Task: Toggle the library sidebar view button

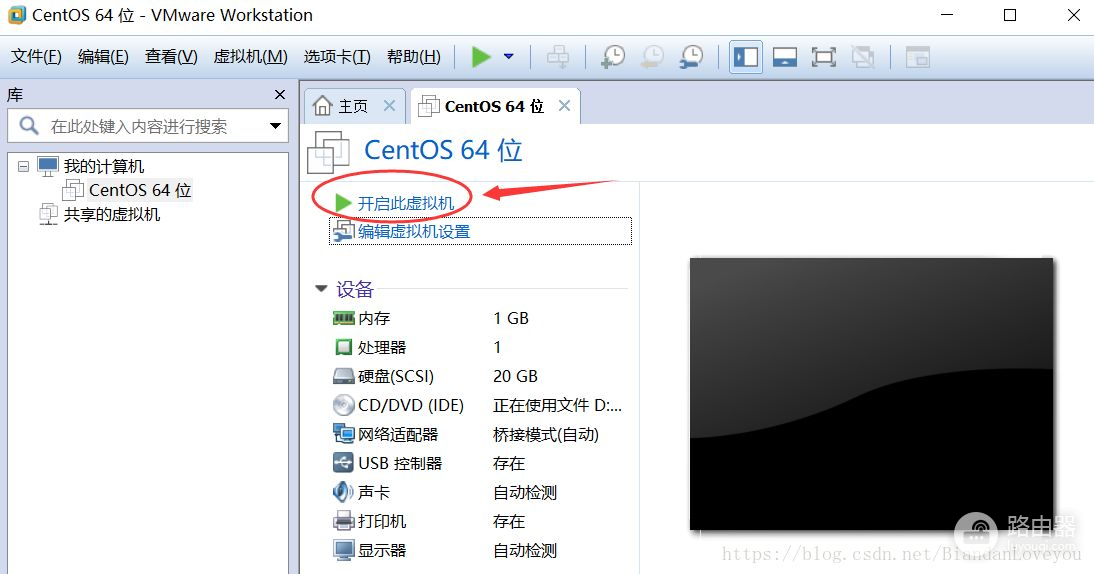Action: [x=746, y=57]
